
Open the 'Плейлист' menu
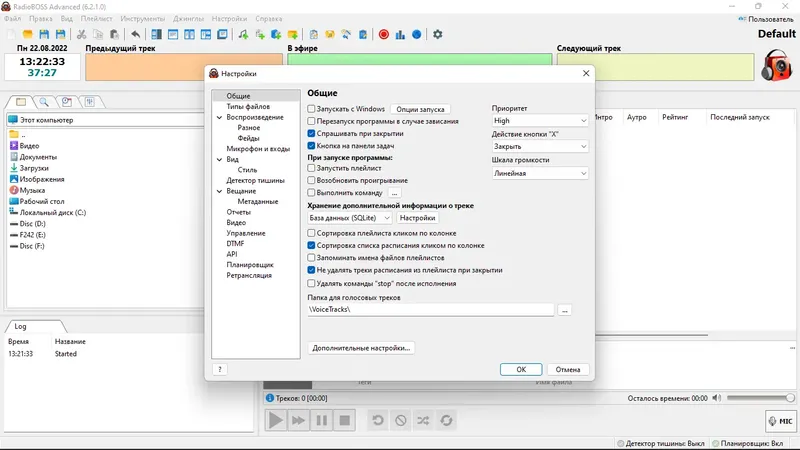96,19
